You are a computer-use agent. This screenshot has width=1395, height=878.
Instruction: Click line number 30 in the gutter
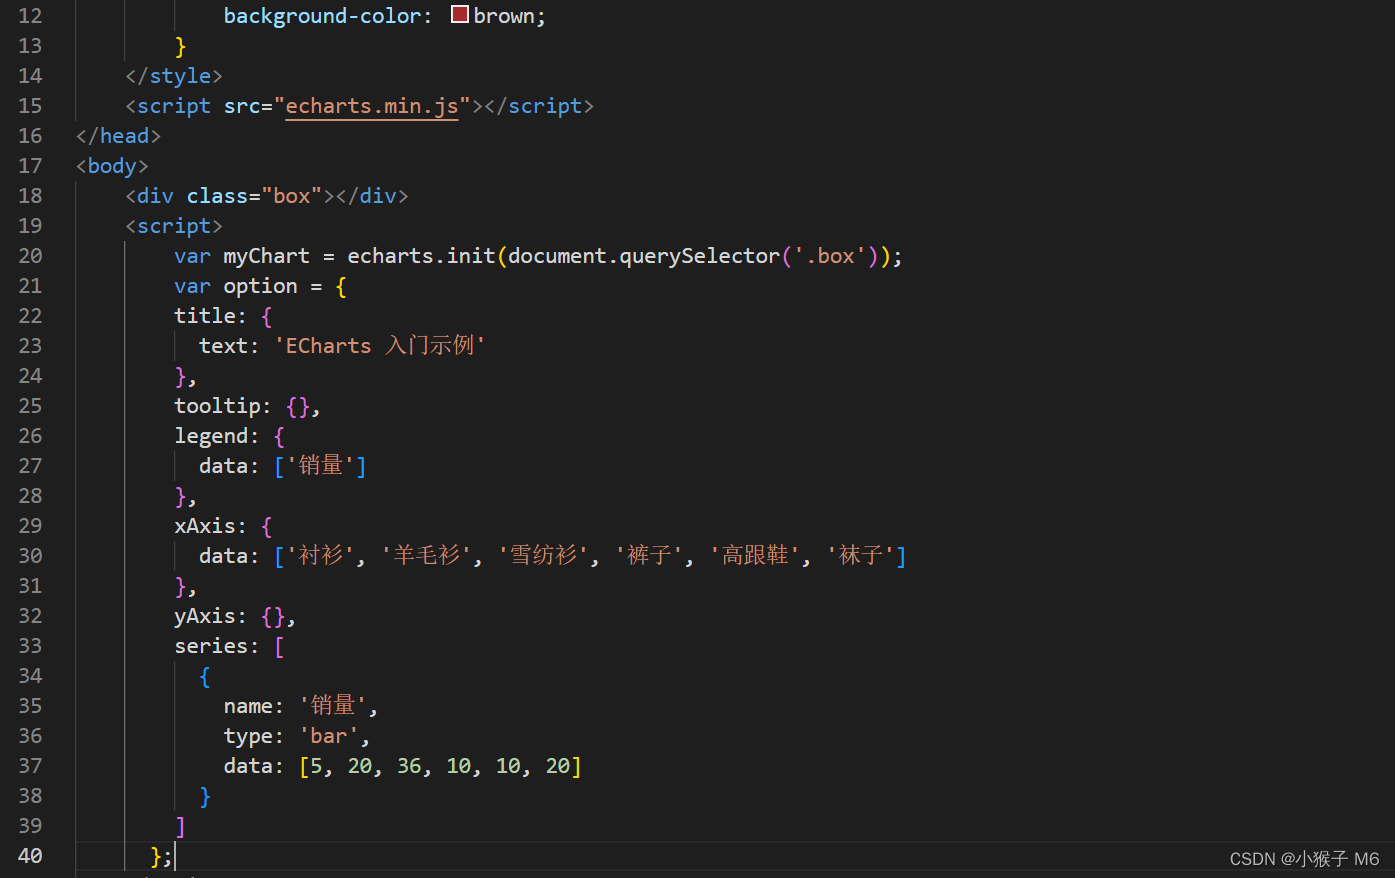pyautogui.click(x=30, y=556)
